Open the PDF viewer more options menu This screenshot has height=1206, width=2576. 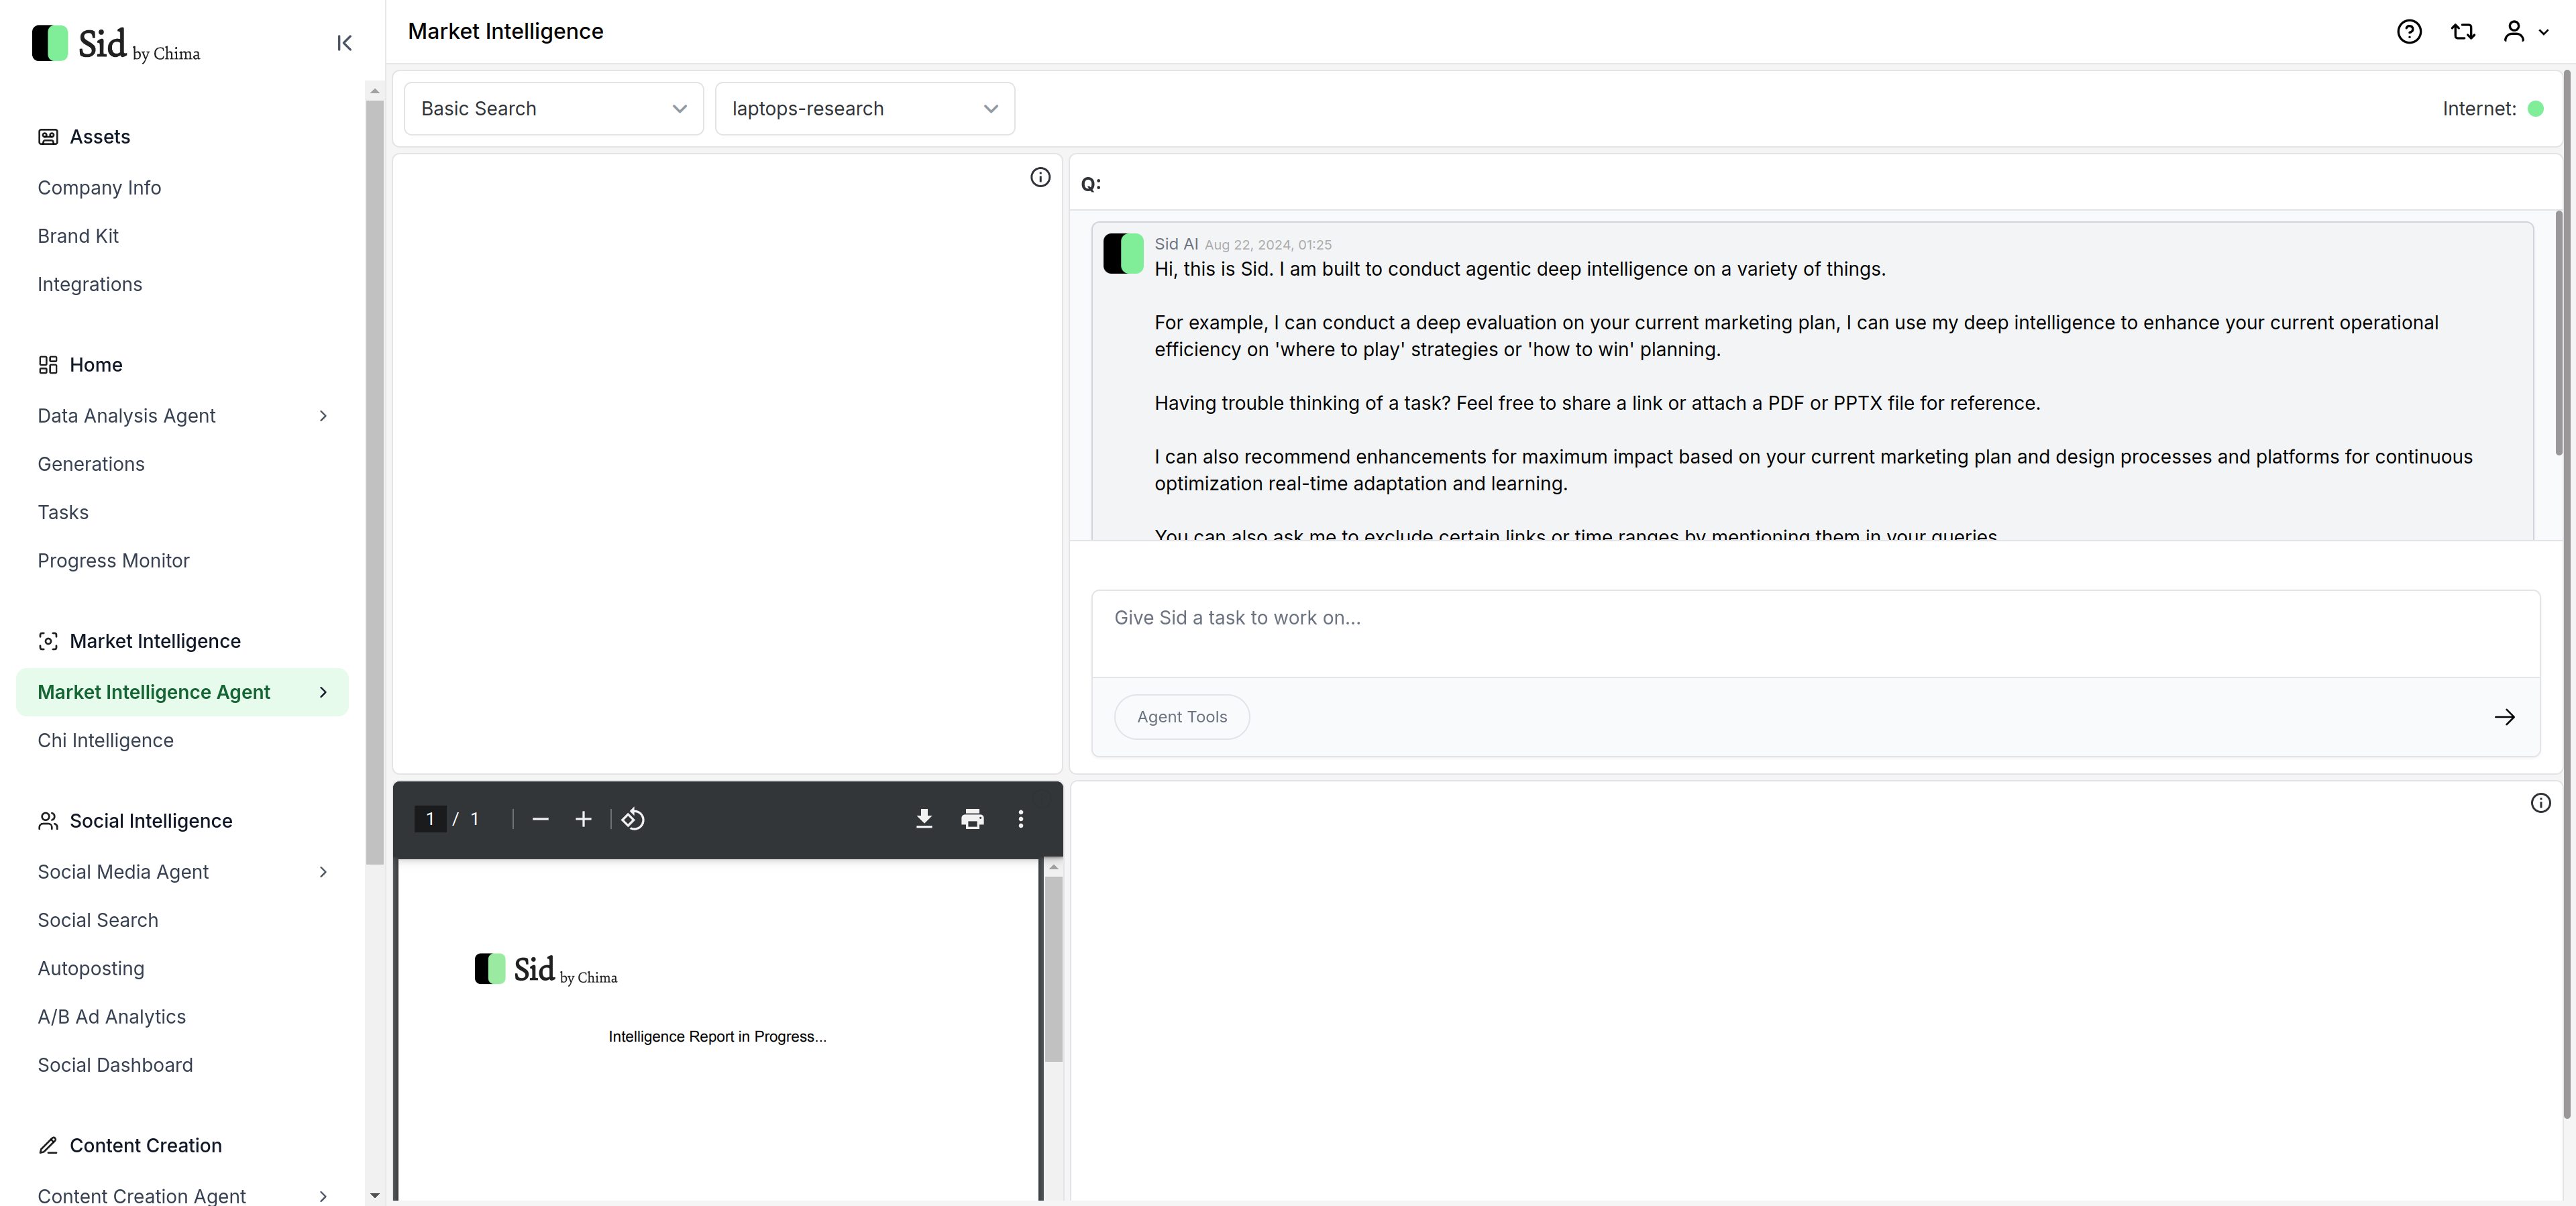(1020, 819)
